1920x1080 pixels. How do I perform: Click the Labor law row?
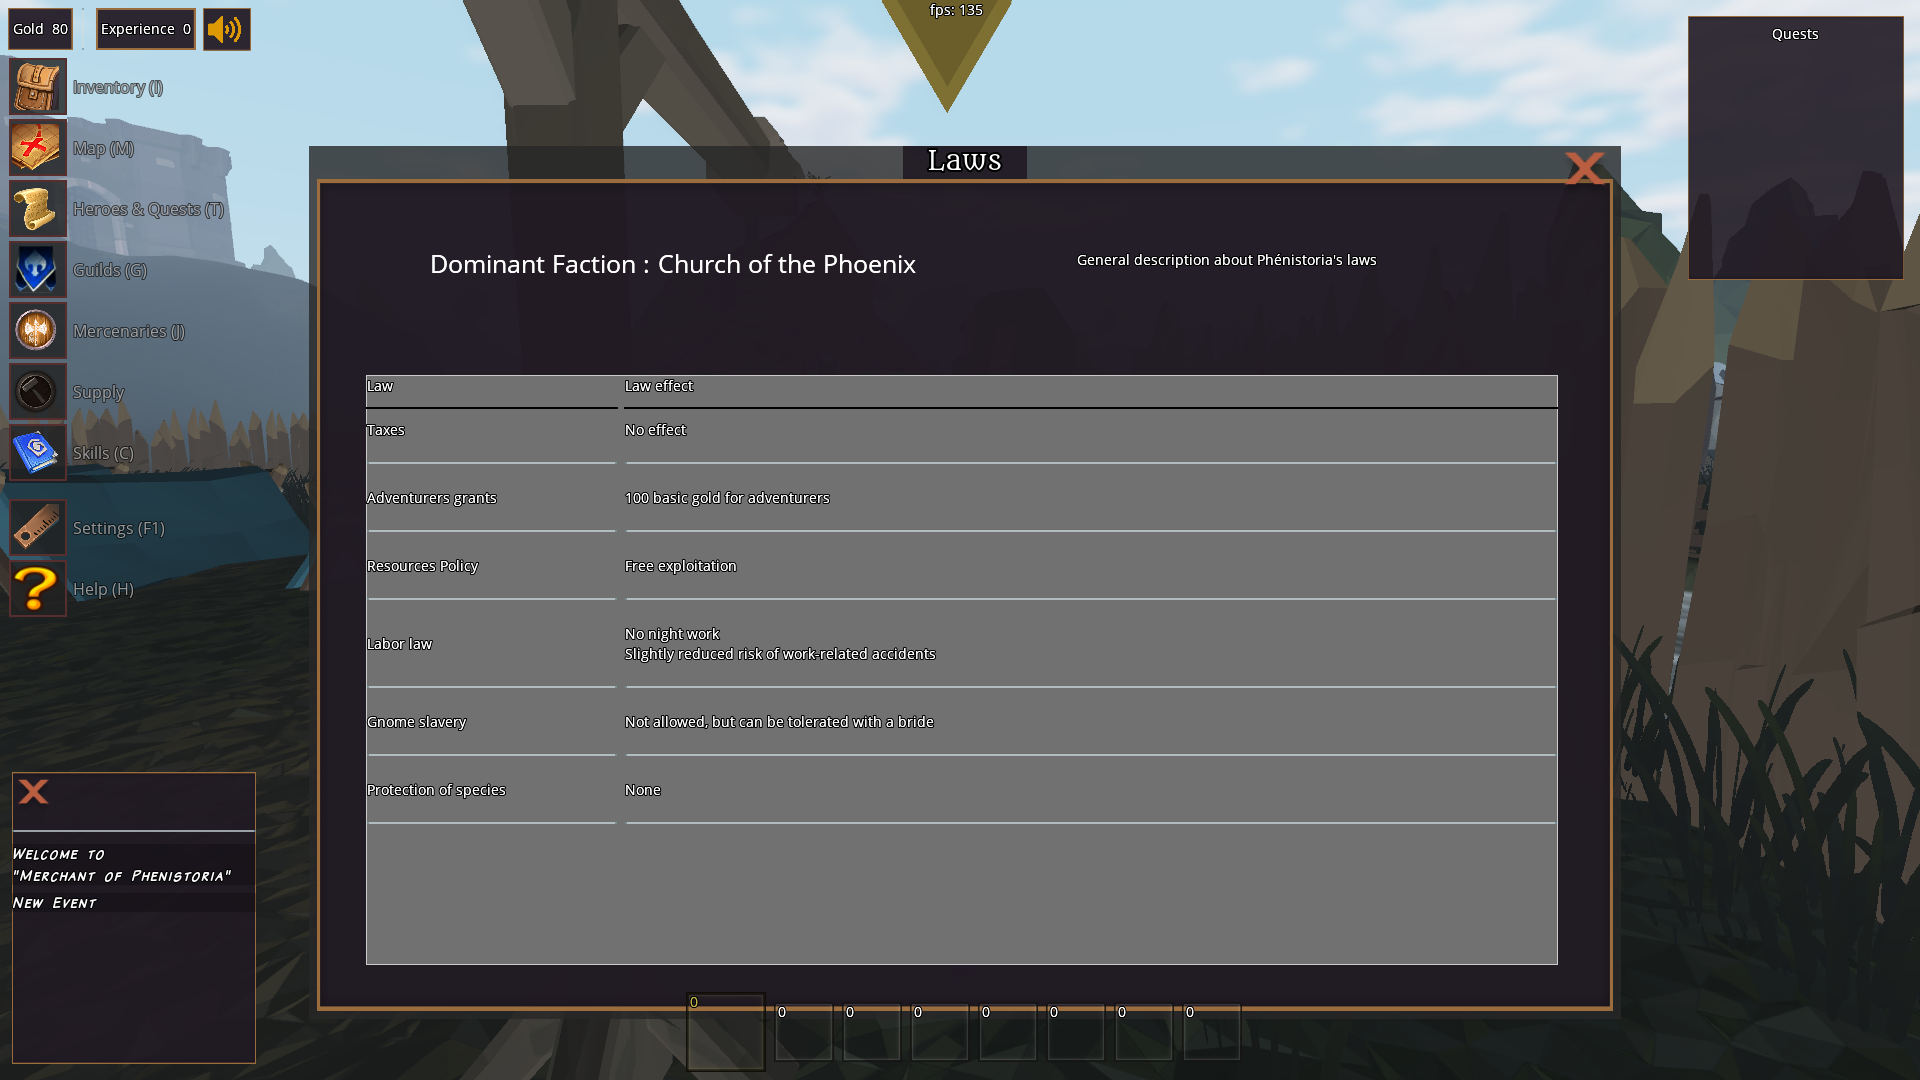click(x=961, y=644)
